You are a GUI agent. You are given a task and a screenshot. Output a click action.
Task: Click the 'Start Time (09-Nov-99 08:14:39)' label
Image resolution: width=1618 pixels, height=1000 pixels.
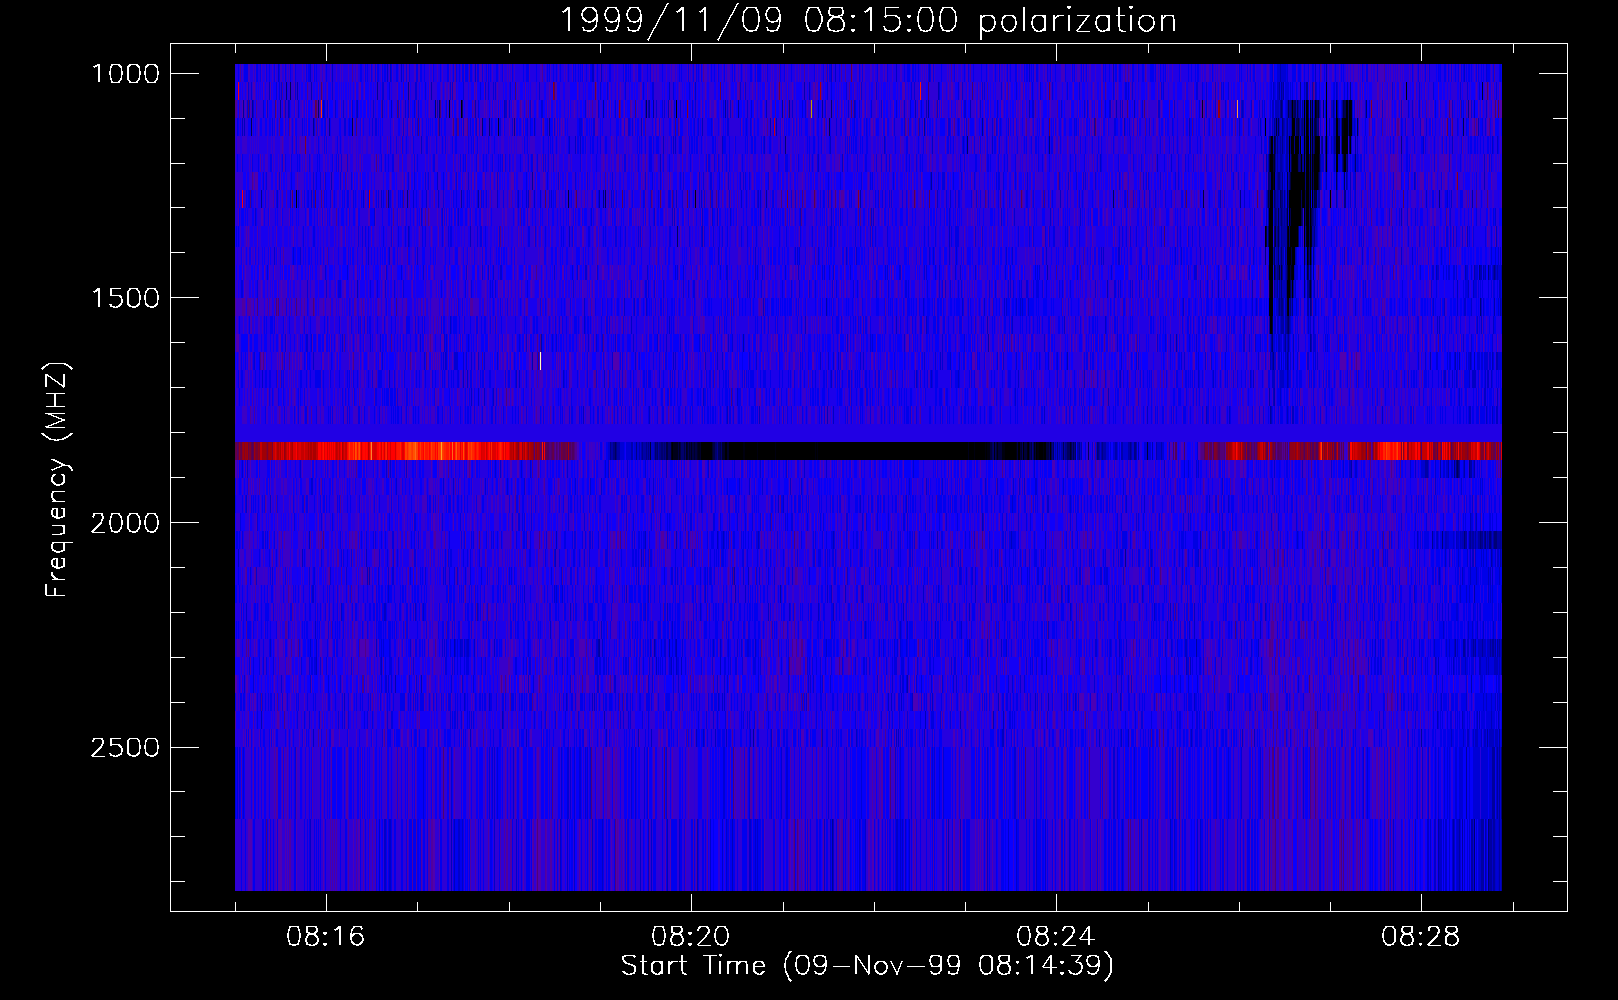pos(867,966)
